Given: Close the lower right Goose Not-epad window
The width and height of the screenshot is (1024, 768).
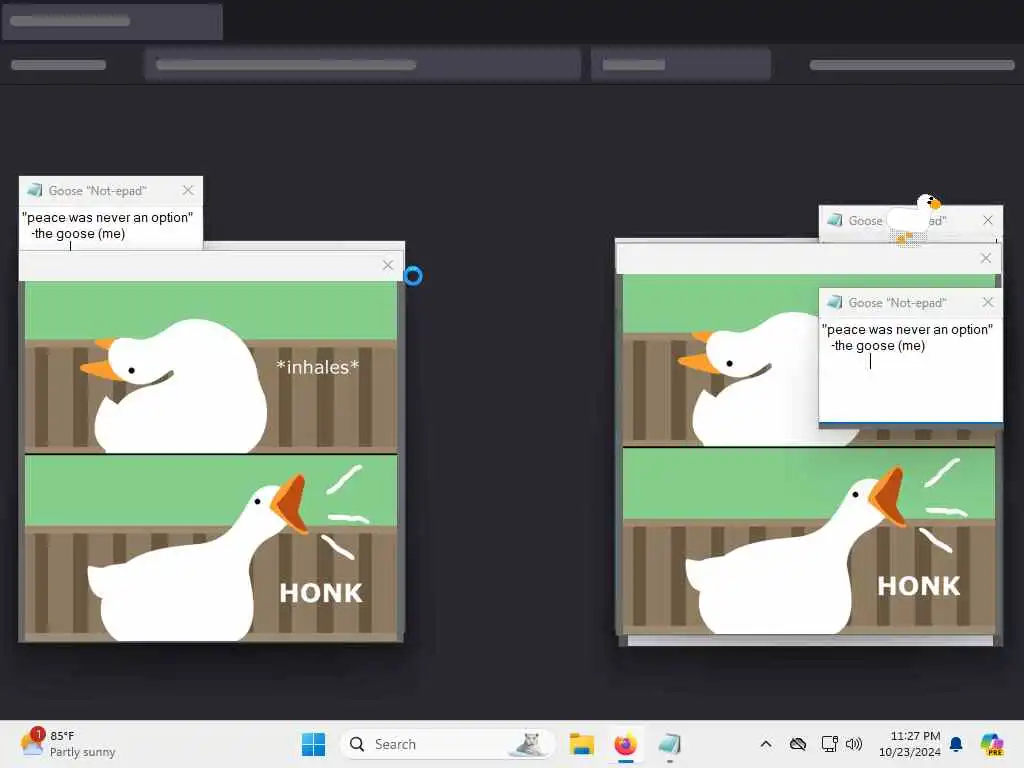Looking at the screenshot, I should (988, 302).
